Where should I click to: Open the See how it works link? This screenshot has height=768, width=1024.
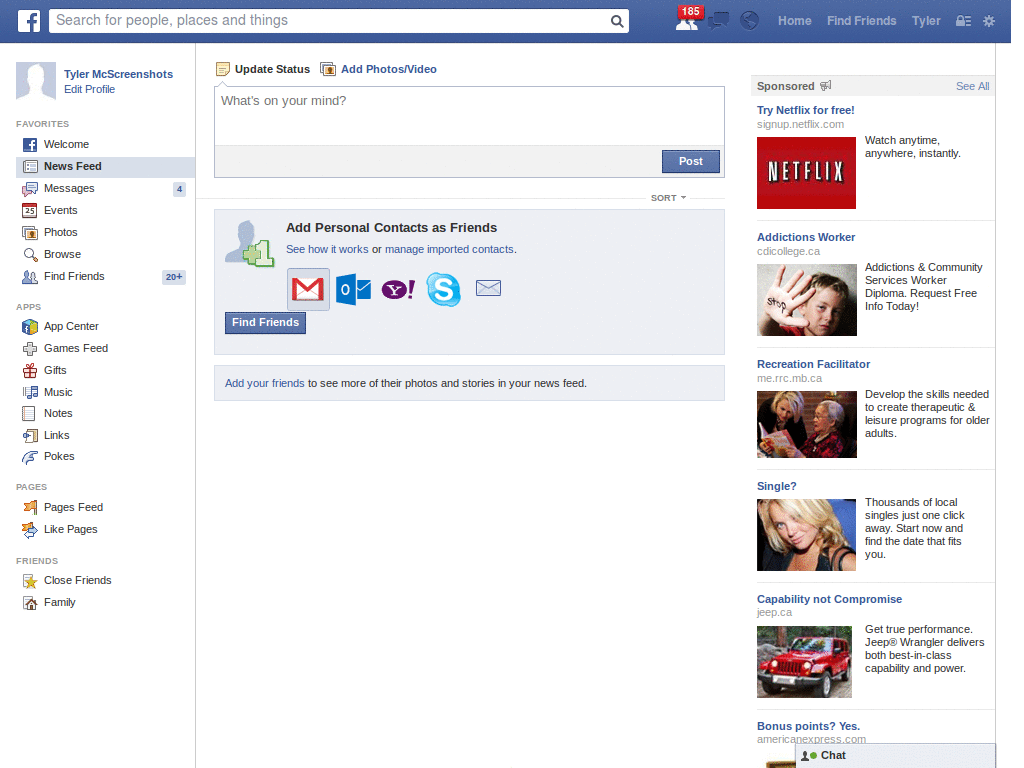(x=327, y=249)
